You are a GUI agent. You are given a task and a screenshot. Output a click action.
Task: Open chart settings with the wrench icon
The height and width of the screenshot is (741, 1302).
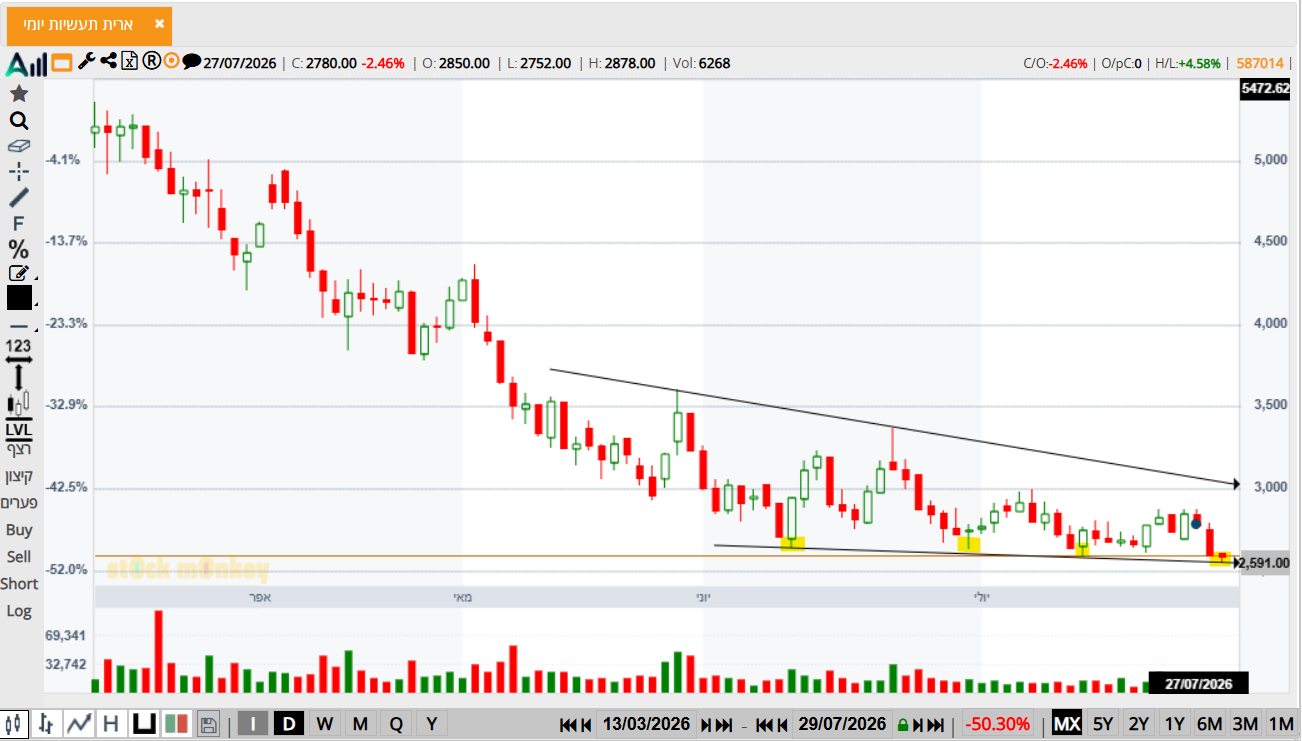click(x=87, y=61)
